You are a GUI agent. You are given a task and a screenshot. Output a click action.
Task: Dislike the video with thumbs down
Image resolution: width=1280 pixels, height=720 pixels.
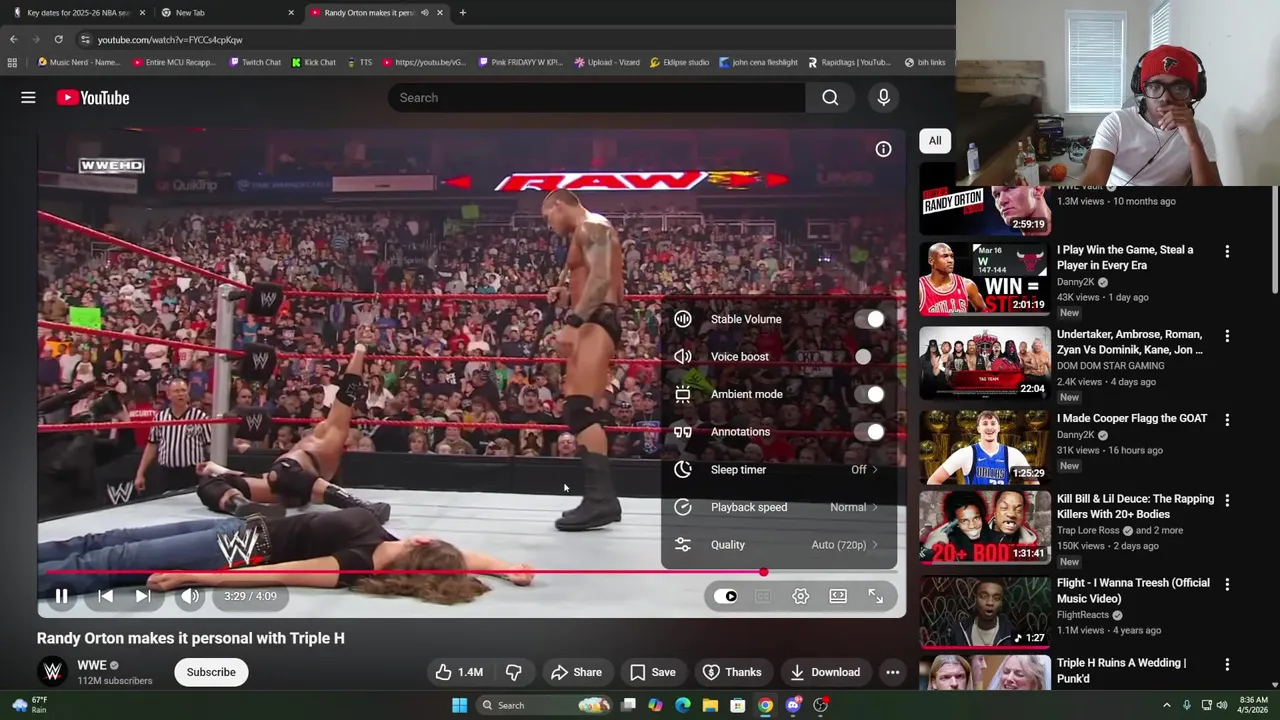pyautogui.click(x=513, y=672)
